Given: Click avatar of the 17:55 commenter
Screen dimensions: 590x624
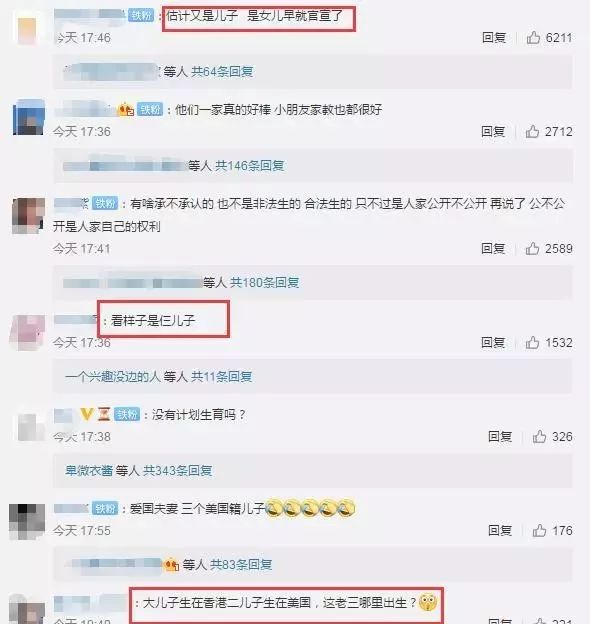Looking at the screenshot, I should coord(27,521).
